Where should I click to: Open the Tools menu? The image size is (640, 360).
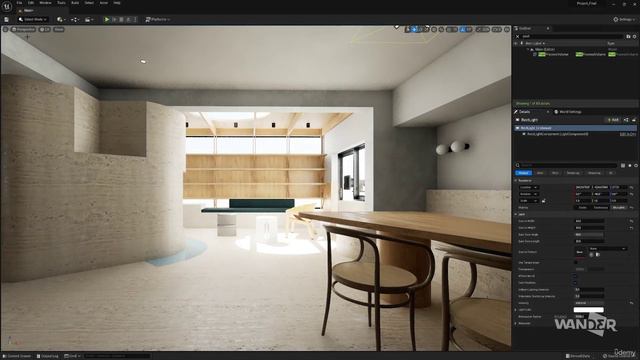[61, 3]
